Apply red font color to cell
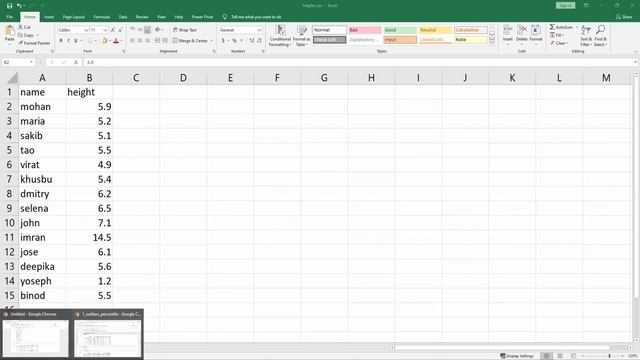640x360 pixels. (116, 41)
